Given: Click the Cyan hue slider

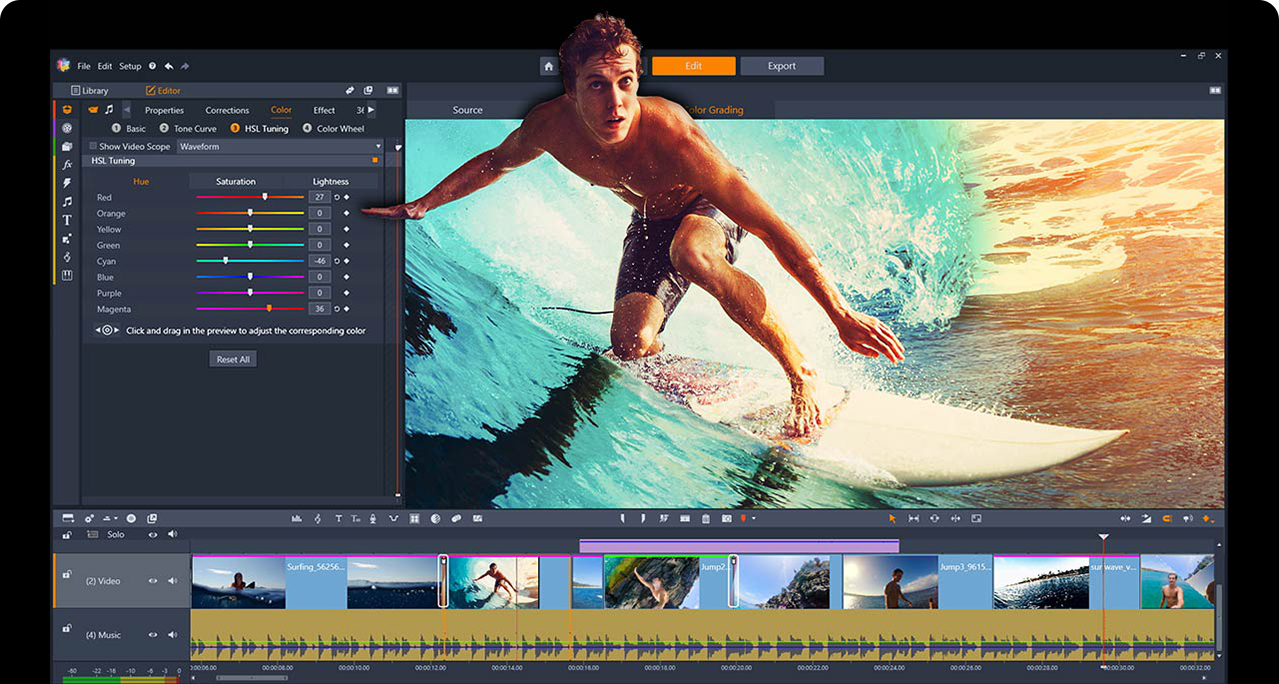Looking at the screenshot, I should (x=250, y=261).
